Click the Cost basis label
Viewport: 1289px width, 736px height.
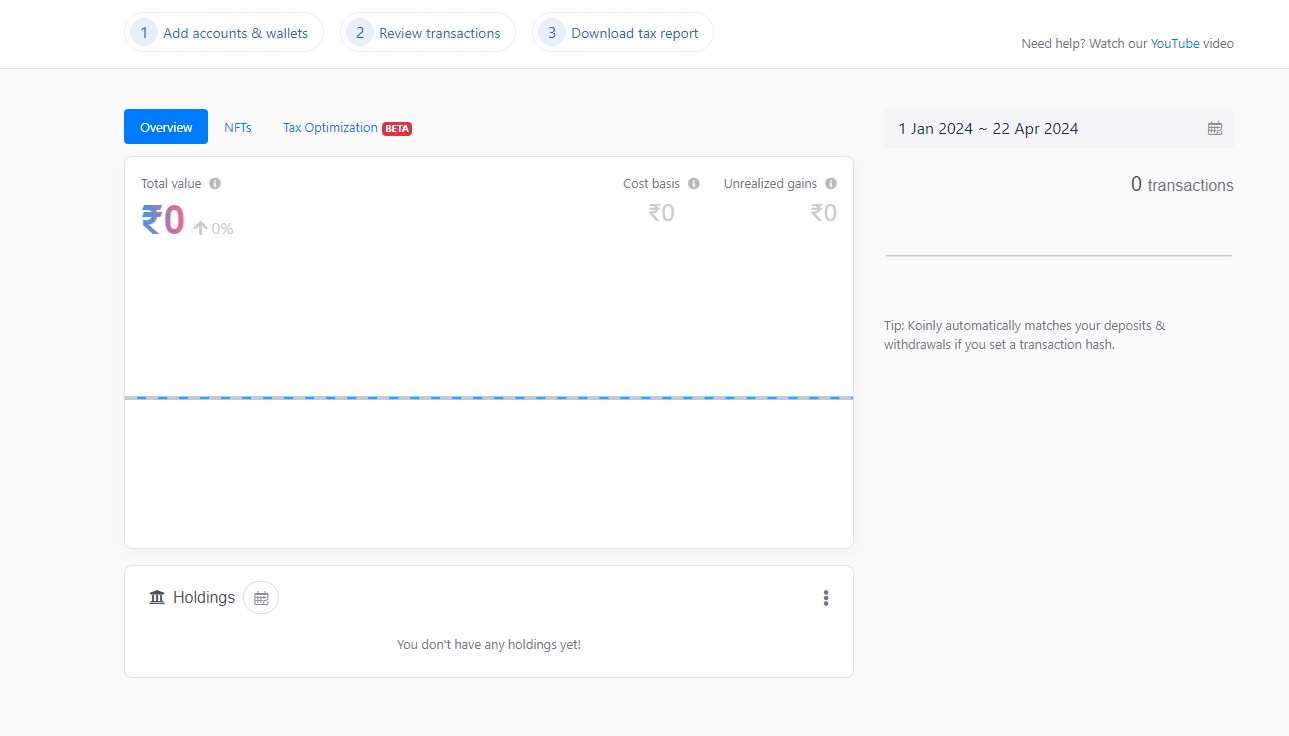coord(651,184)
